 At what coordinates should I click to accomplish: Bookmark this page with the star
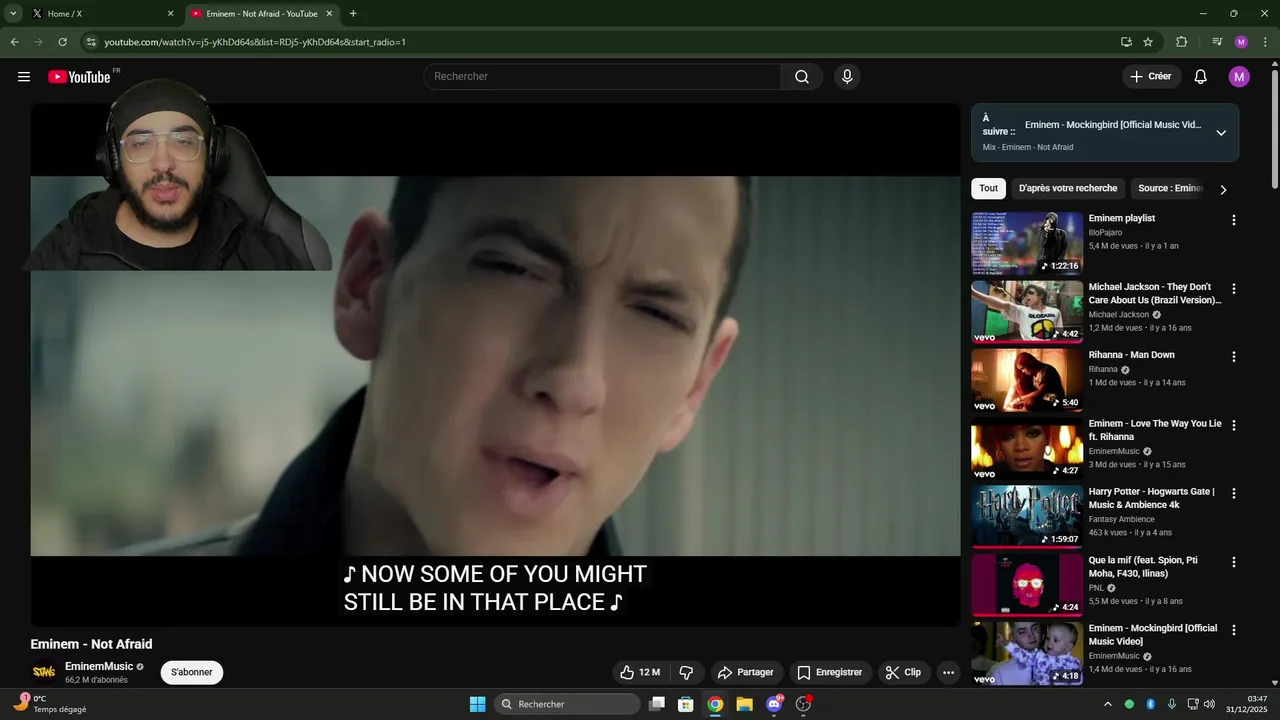tap(1148, 42)
